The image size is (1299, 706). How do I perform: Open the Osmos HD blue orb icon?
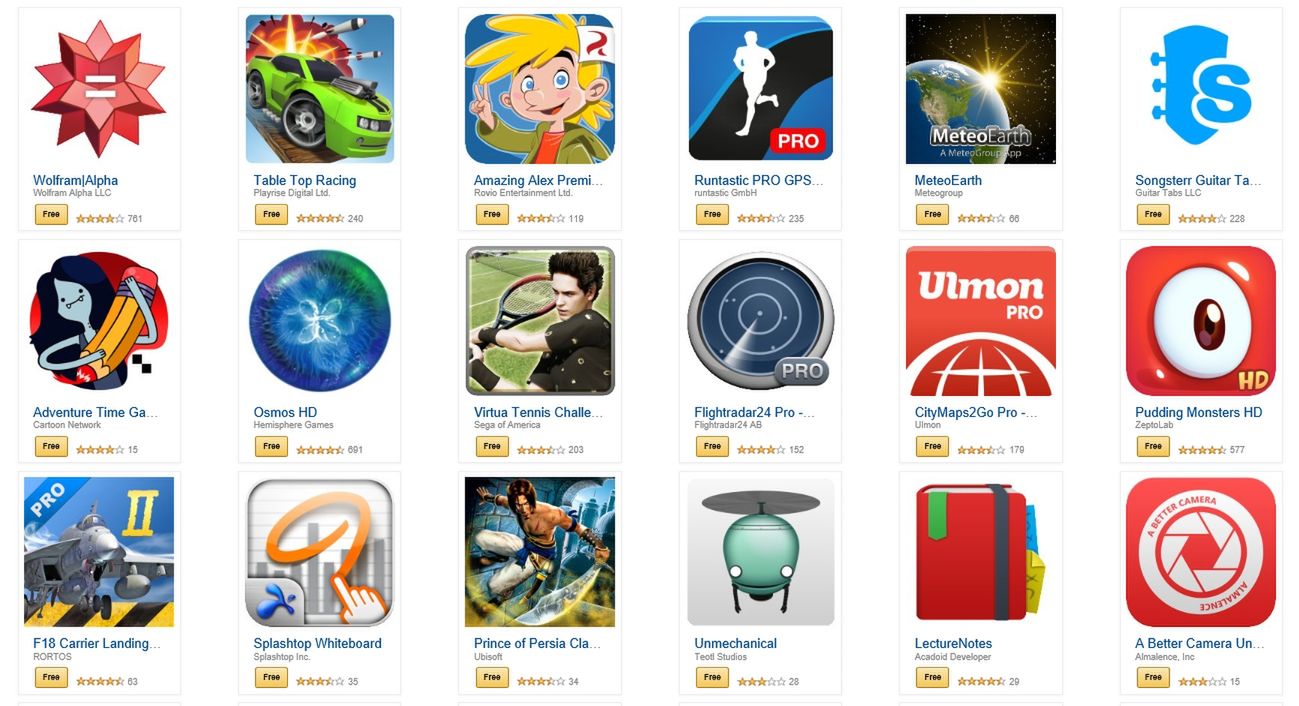(320, 320)
